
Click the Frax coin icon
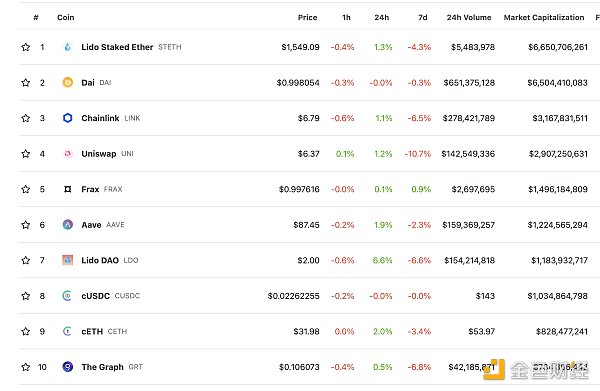coord(67,189)
